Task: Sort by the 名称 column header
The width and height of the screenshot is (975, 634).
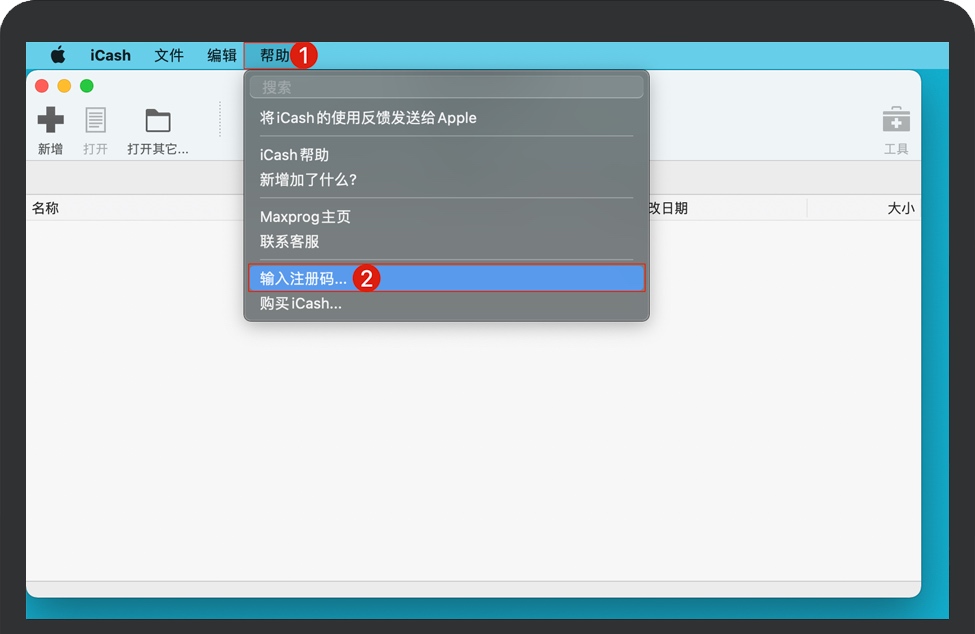Action: click(x=45, y=208)
